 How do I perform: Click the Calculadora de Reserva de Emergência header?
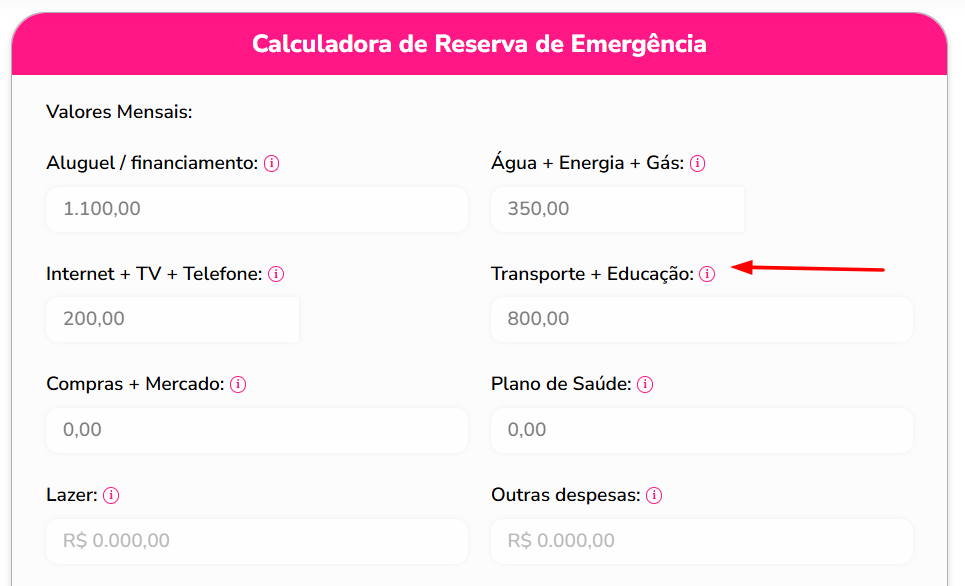click(479, 44)
